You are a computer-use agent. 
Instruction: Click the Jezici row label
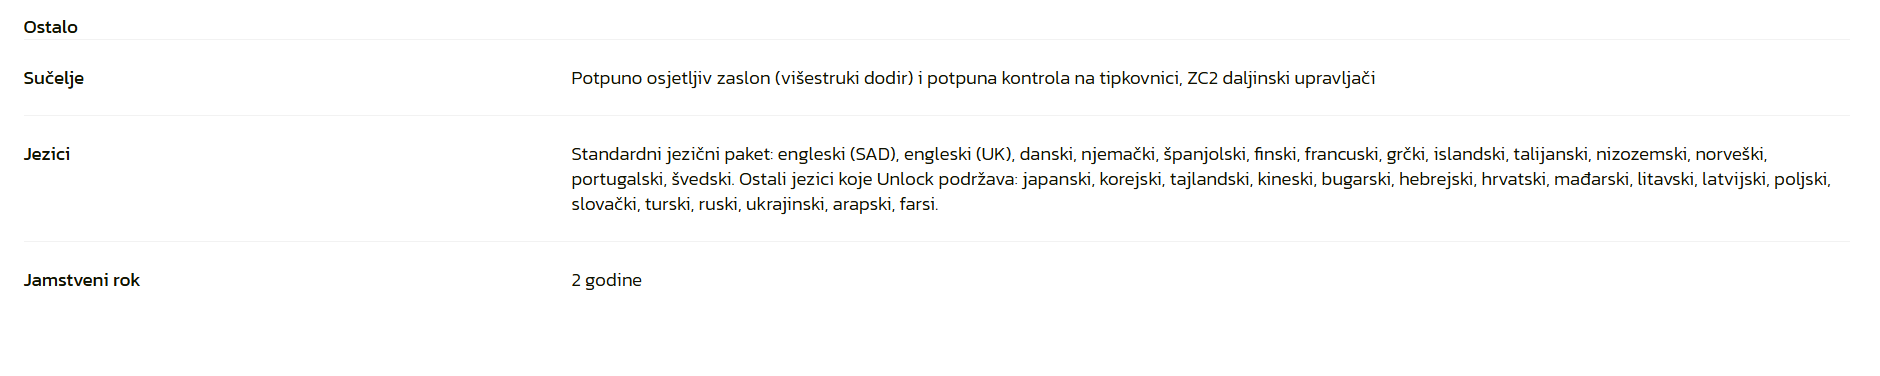pyautogui.click(x=46, y=154)
